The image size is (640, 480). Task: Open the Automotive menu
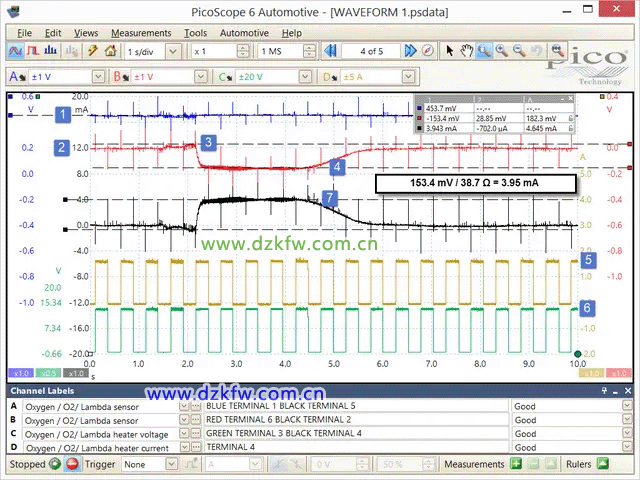coord(244,33)
